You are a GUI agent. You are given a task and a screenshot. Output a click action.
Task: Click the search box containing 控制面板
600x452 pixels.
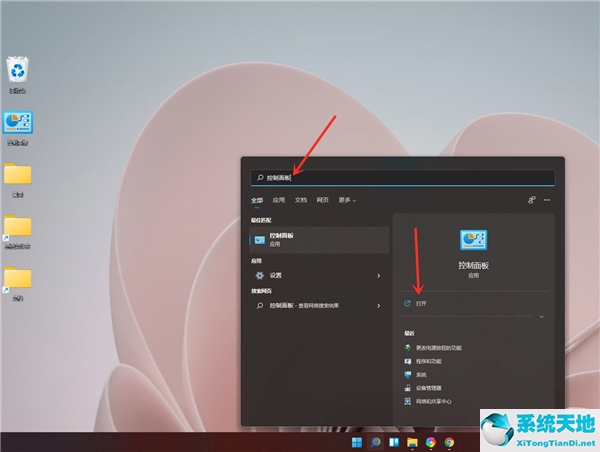pos(403,178)
